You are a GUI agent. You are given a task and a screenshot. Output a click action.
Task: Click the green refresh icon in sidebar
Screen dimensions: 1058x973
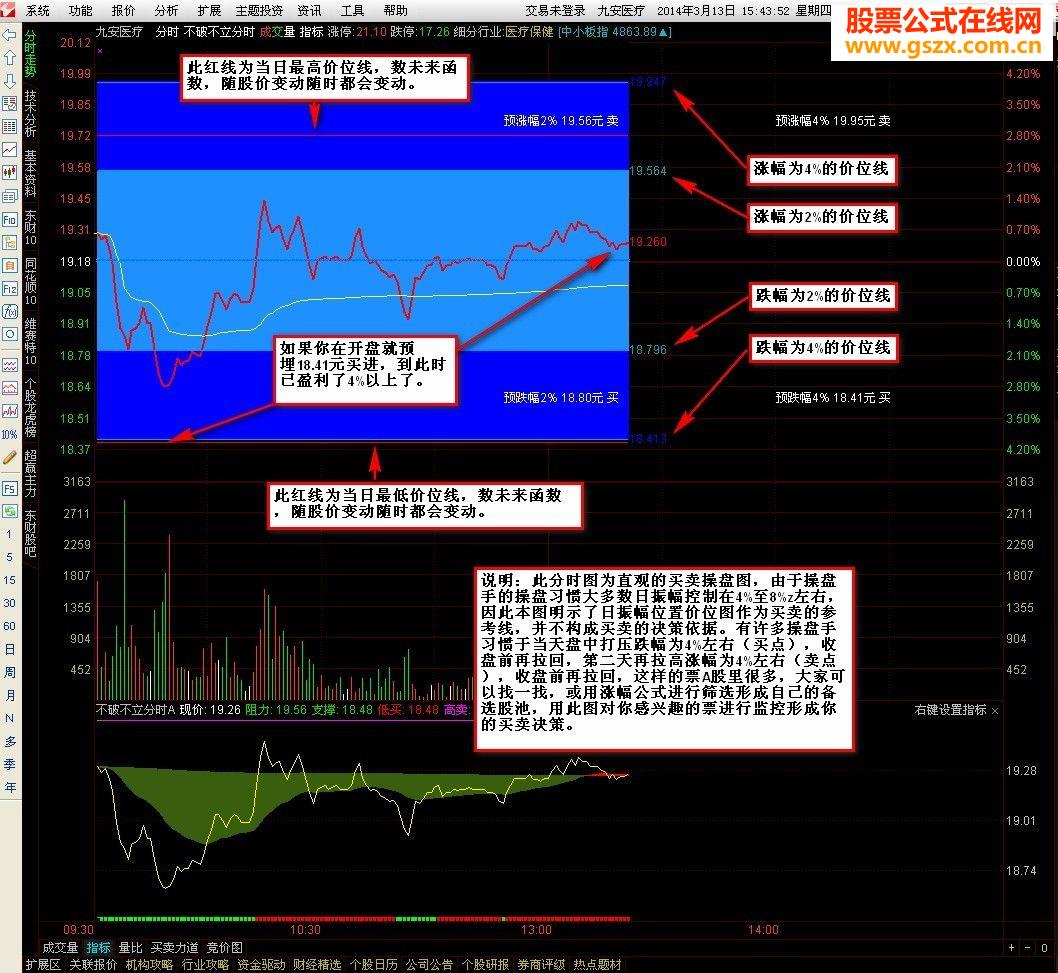click(x=9, y=511)
